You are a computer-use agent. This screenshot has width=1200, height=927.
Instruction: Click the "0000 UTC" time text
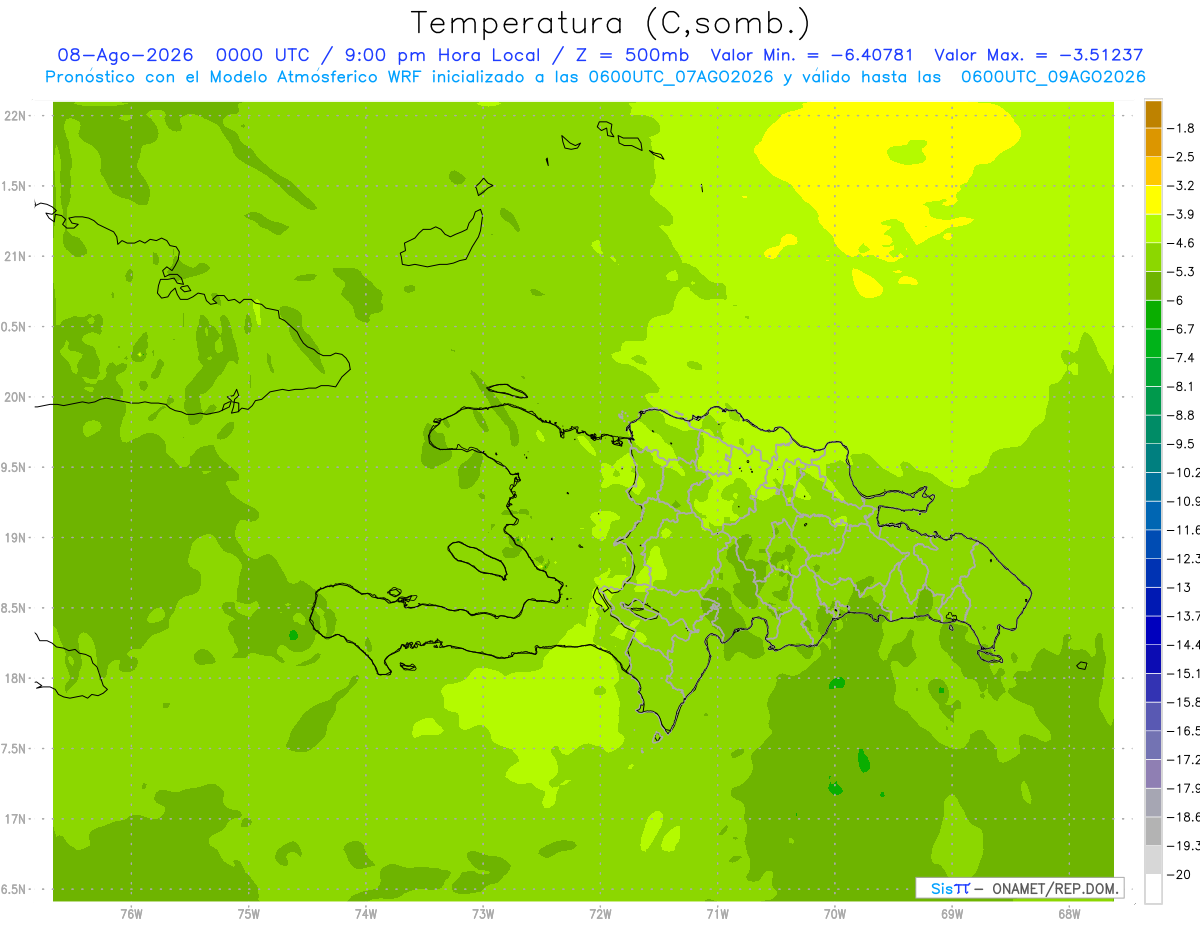(262, 56)
